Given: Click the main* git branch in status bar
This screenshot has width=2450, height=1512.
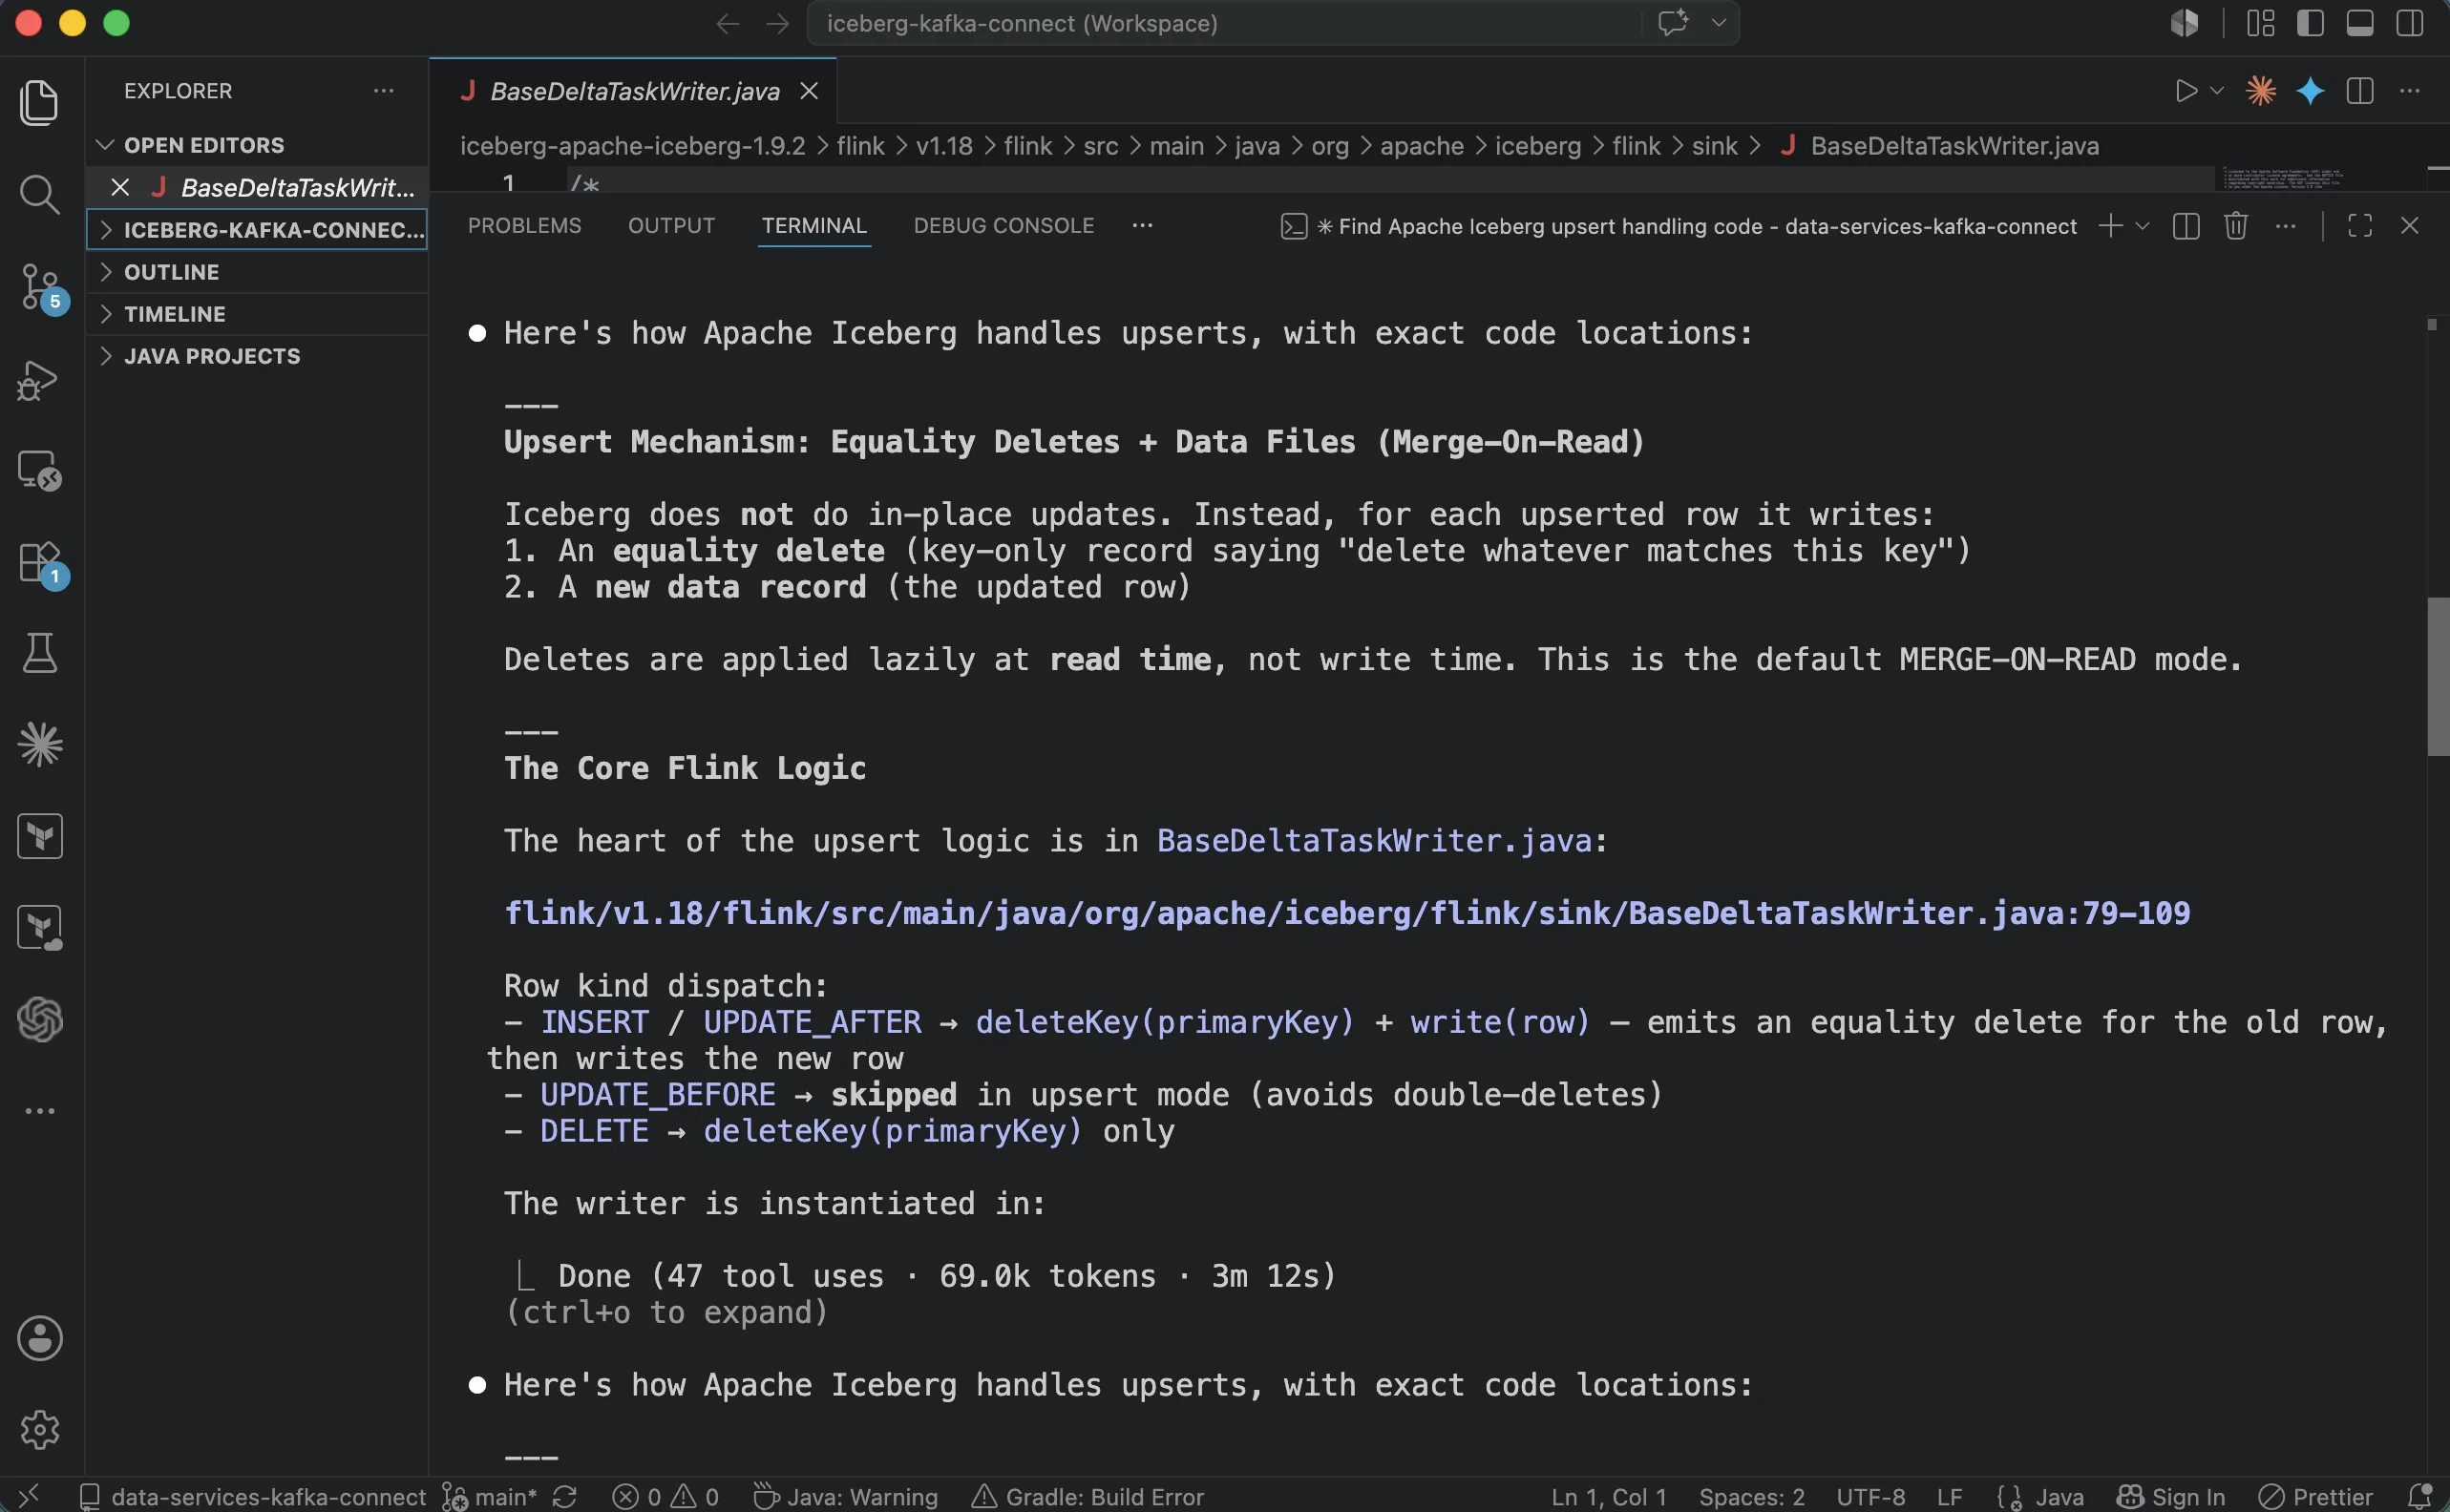Looking at the screenshot, I should (x=492, y=1497).
